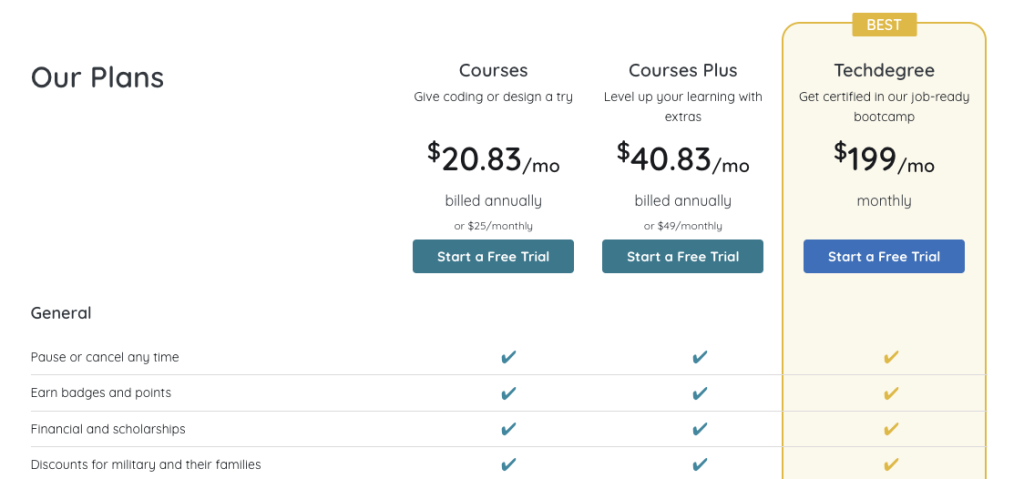1024x479 pixels.
Task: Click the BEST badge above Techdegree
Action: click(884, 25)
